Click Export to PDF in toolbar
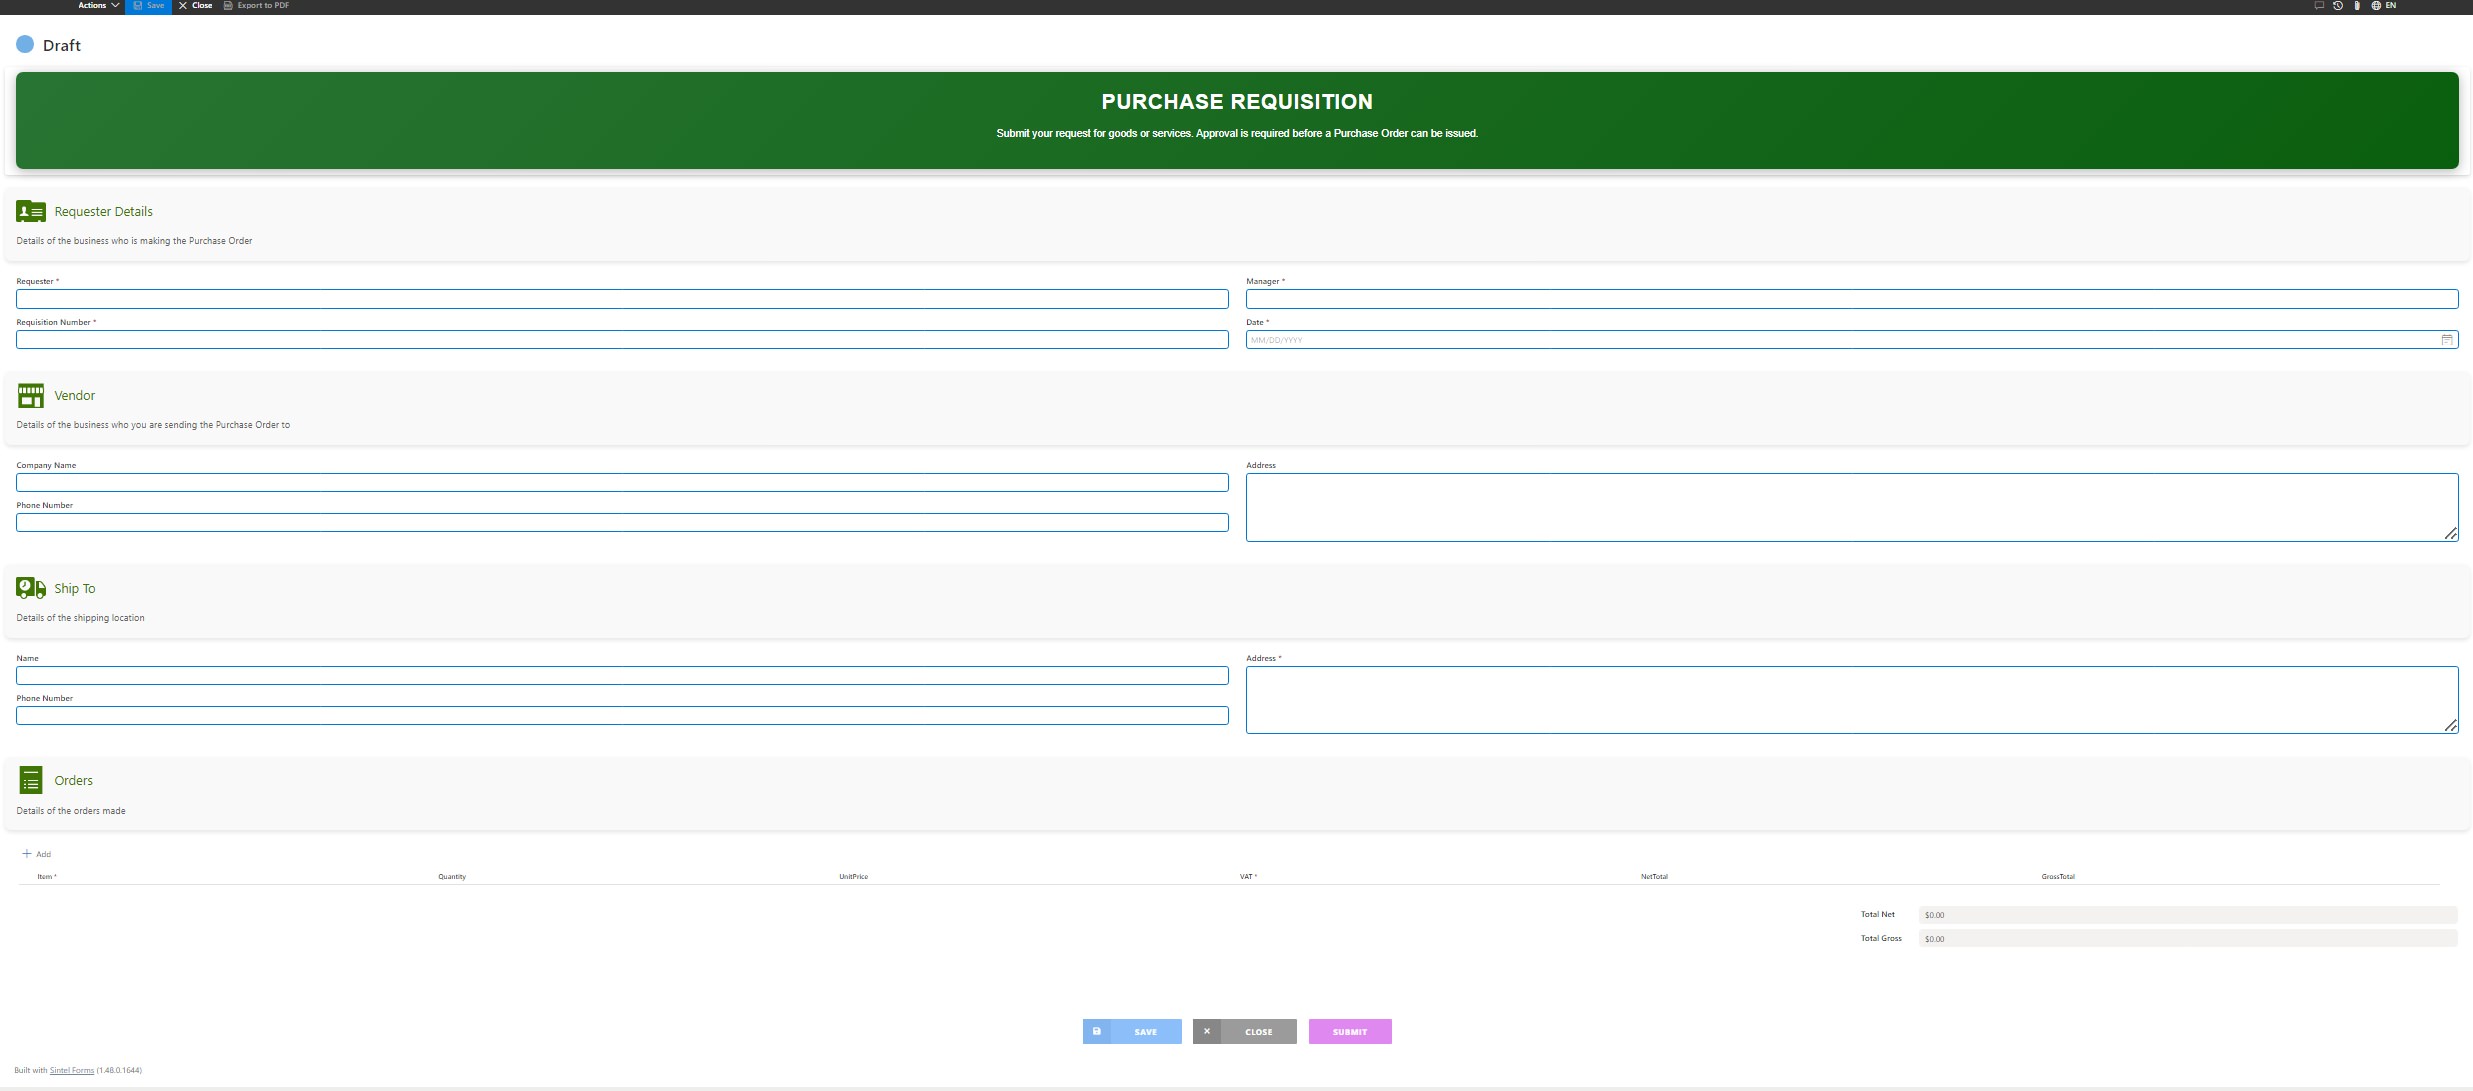Image resolution: width=2473 pixels, height=1091 pixels. coord(257,6)
